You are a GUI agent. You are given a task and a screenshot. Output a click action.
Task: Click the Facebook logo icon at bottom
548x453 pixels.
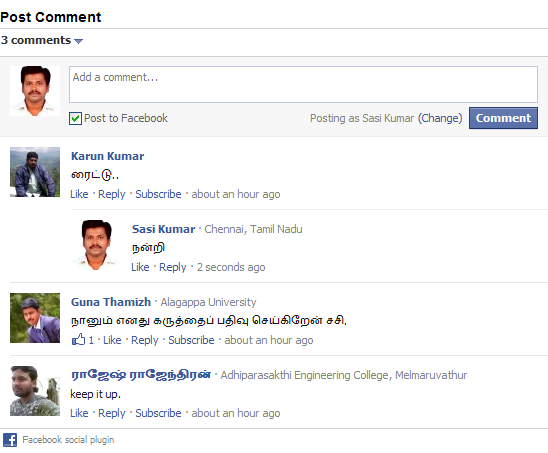point(10,440)
